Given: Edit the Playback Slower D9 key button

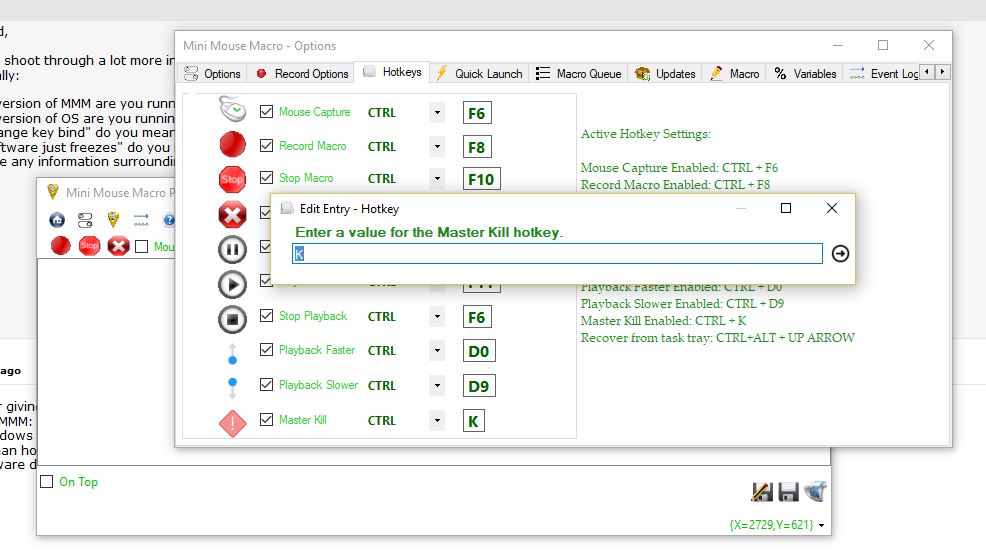Looking at the screenshot, I should click(479, 386).
